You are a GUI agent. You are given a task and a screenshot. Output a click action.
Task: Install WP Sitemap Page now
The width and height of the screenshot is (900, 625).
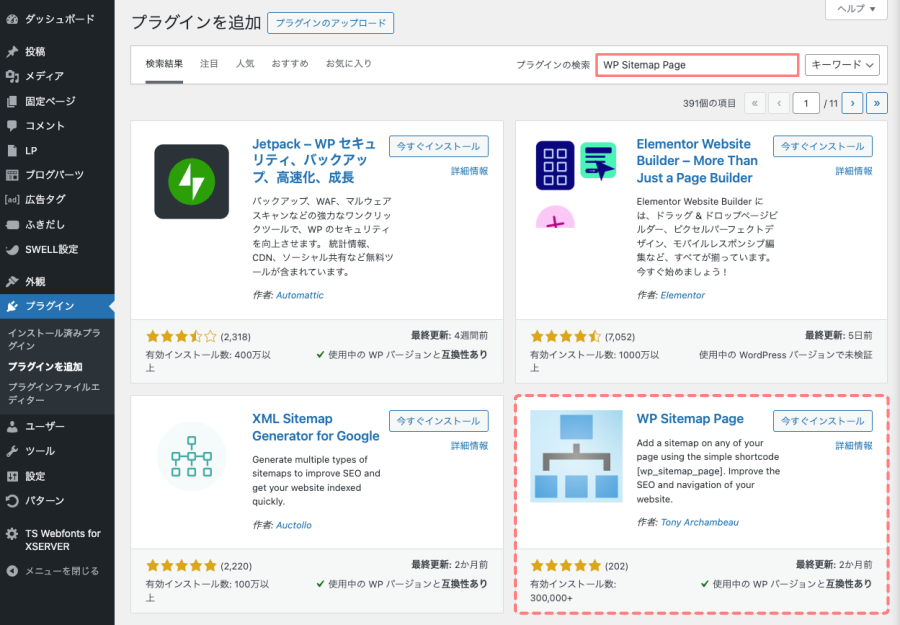click(823, 421)
